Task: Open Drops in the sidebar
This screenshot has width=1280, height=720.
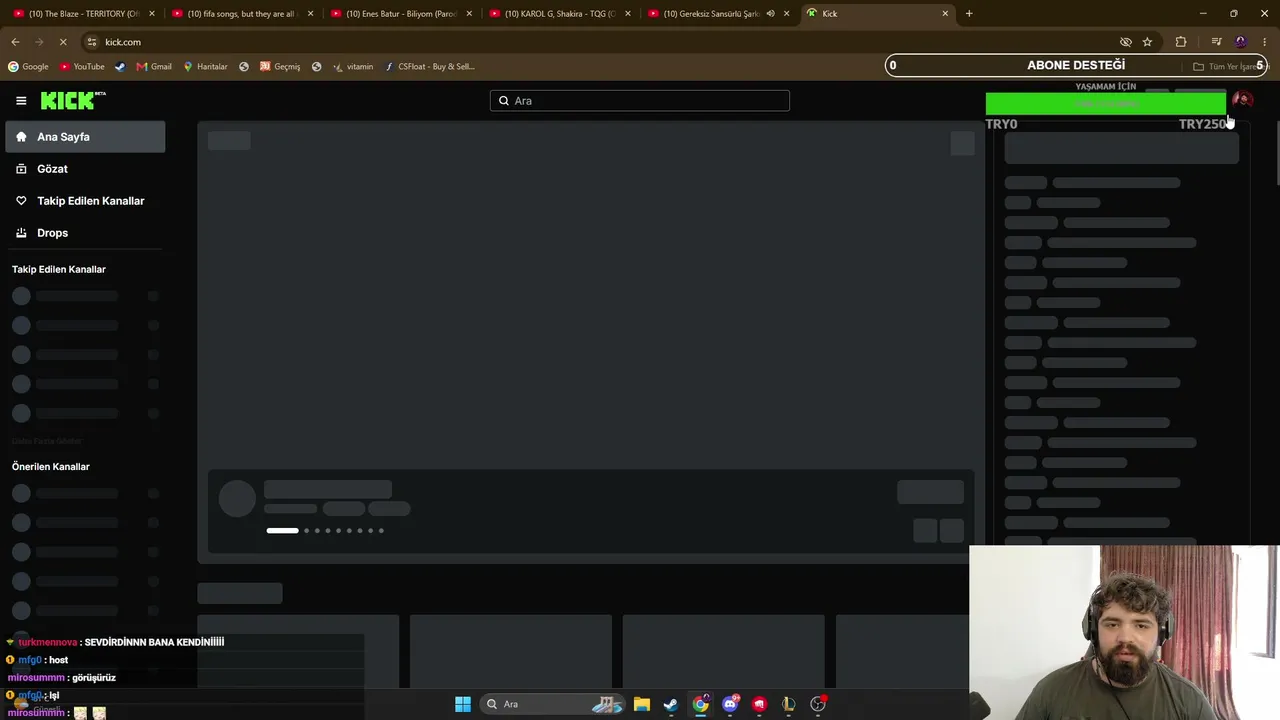Action: tap(85, 233)
